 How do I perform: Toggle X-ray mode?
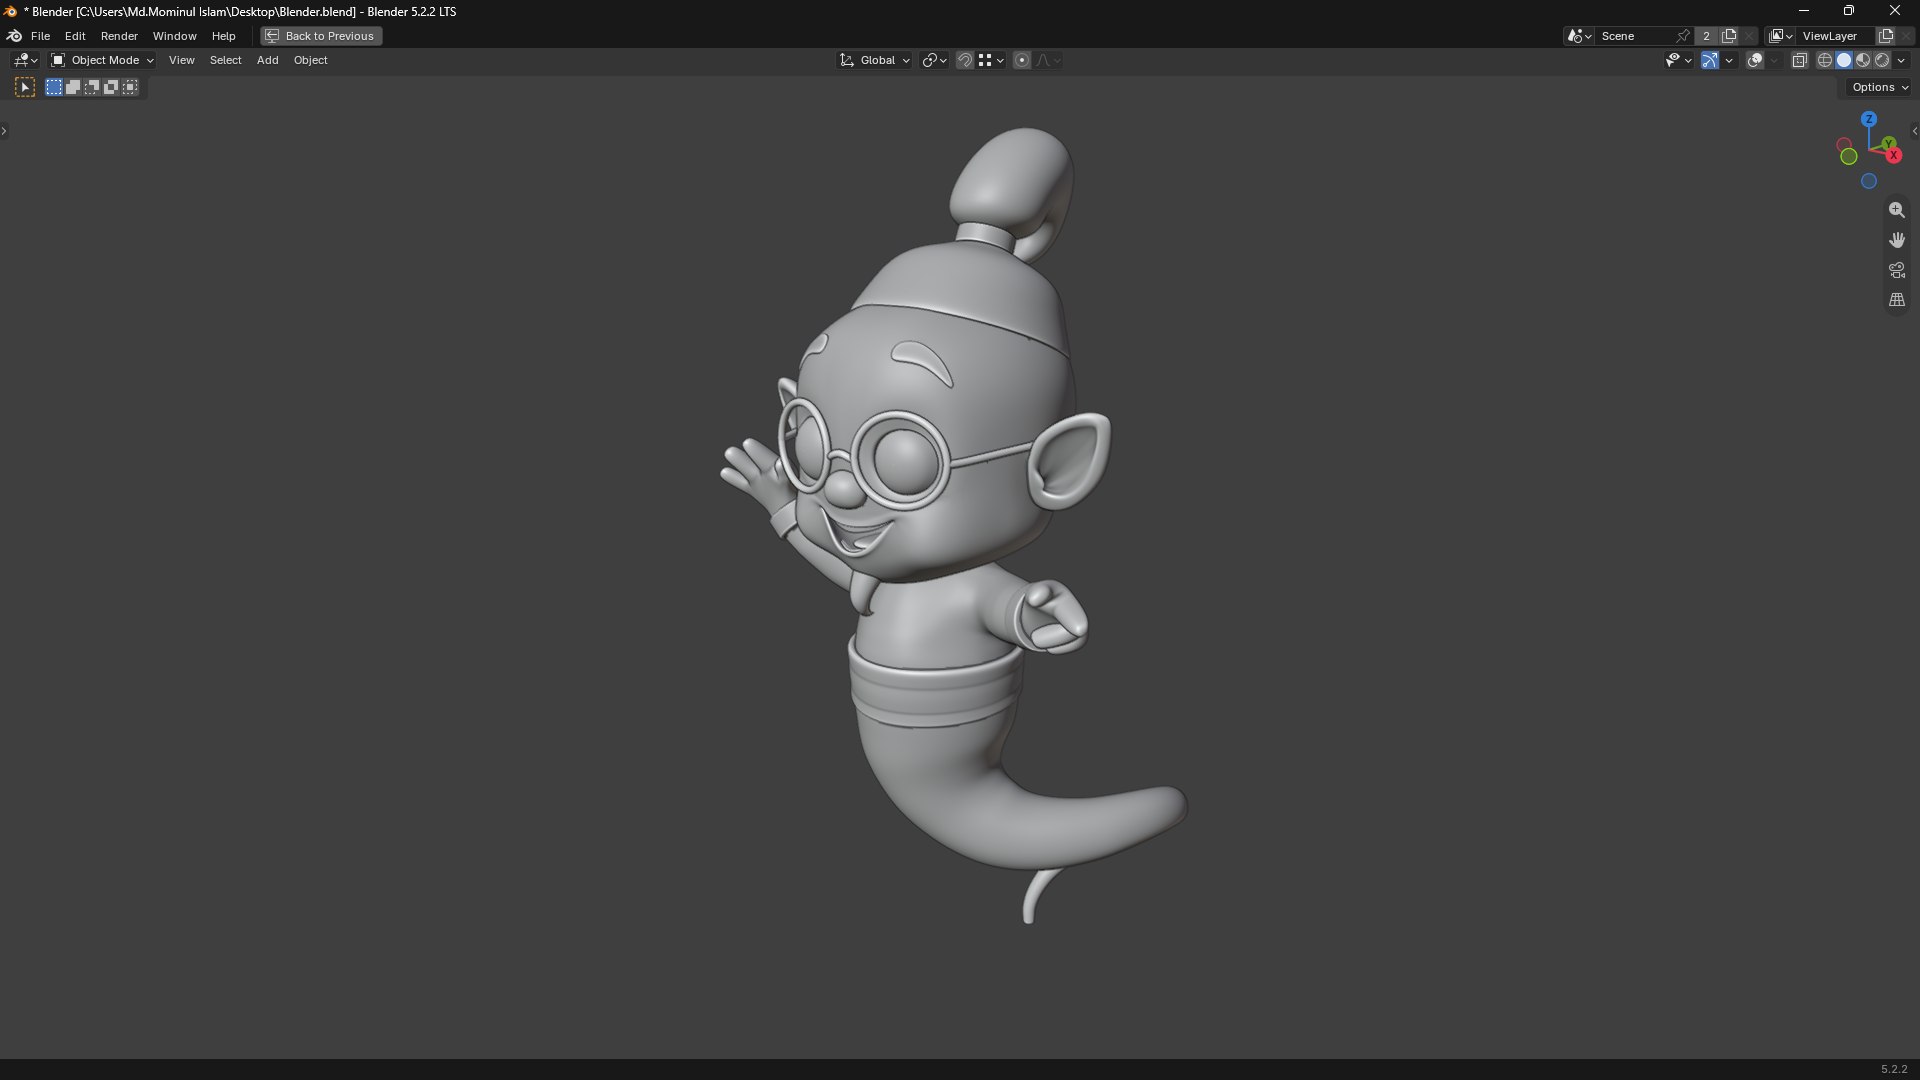1800,61
